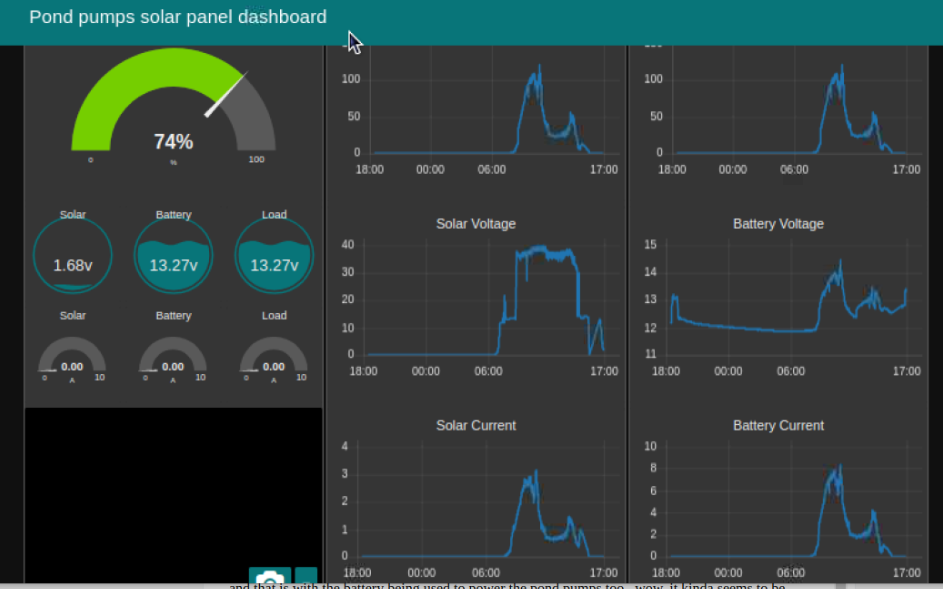This screenshot has height=589, width=943.
Task: Click the Solar Voltage chart title
Action: (x=476, y=224)
